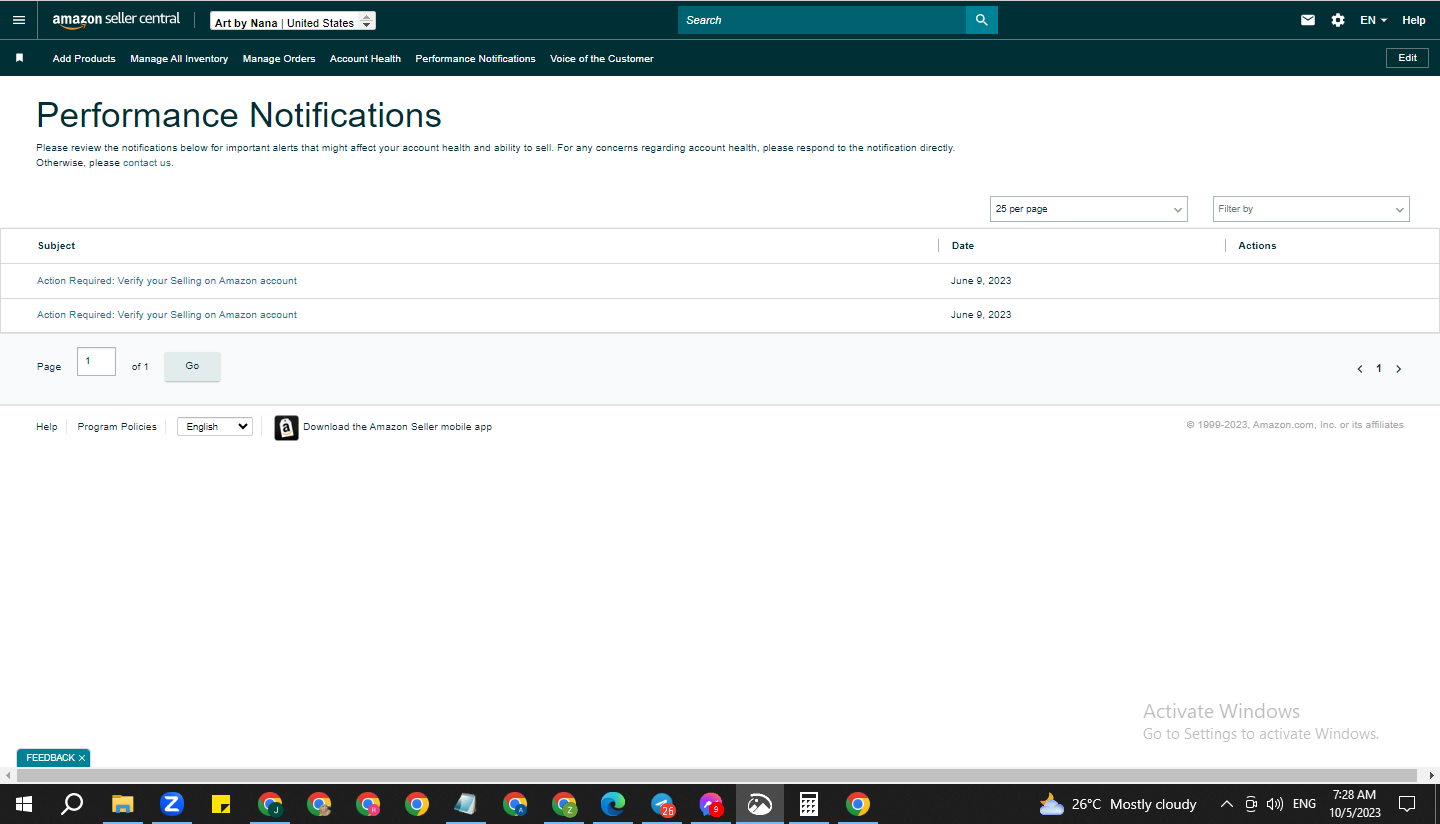Viewport: 1440px width, 824px height.
Task: Open Zalo app from taskbar
Action: click(x=172, y=804)
